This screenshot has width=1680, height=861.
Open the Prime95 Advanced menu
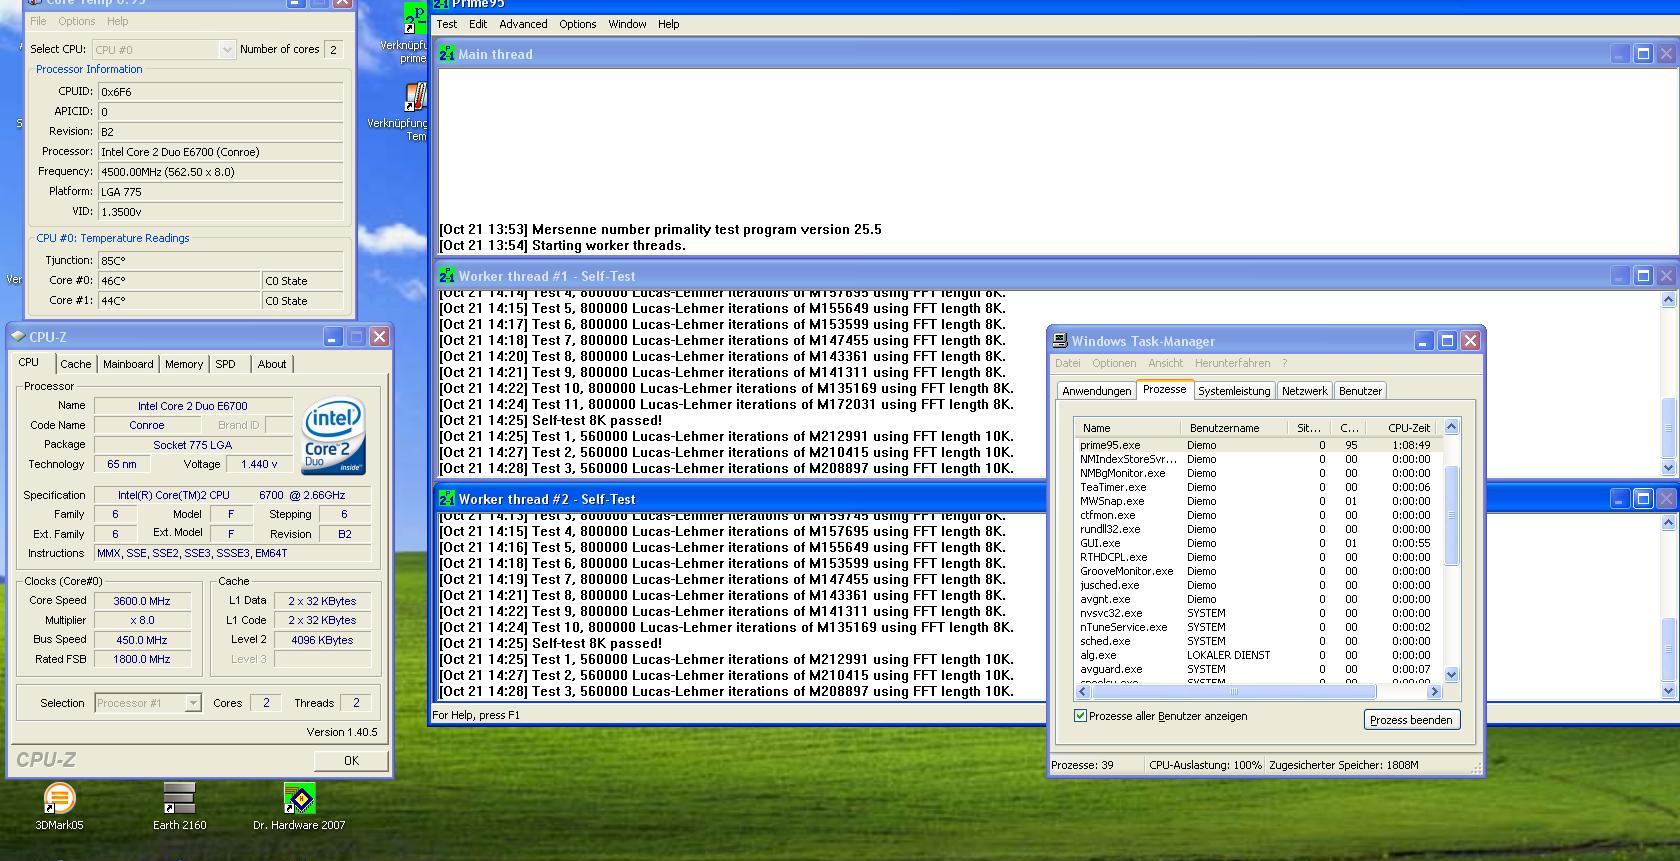523,24
